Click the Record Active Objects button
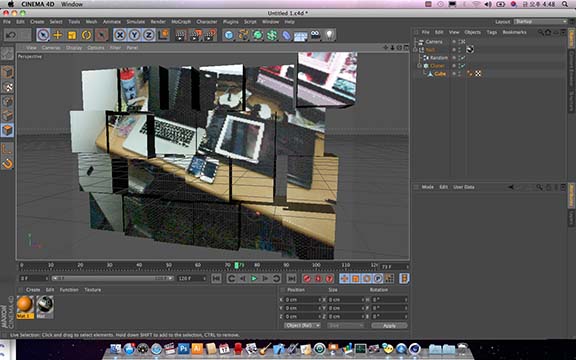The image size is (576, 360). 307,278
